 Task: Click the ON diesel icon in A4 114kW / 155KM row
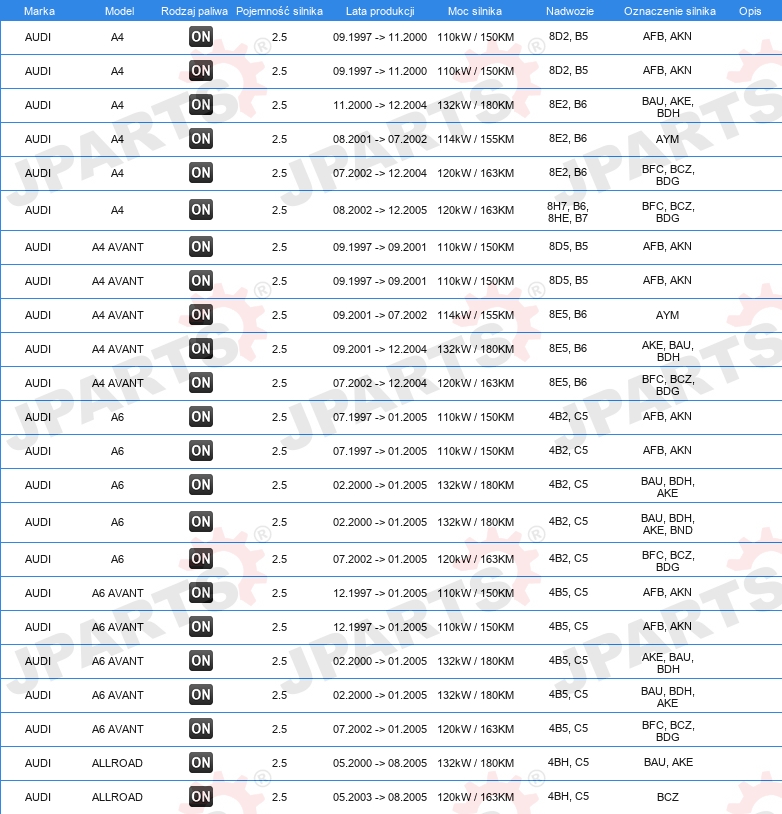click(x=201, y=139)
